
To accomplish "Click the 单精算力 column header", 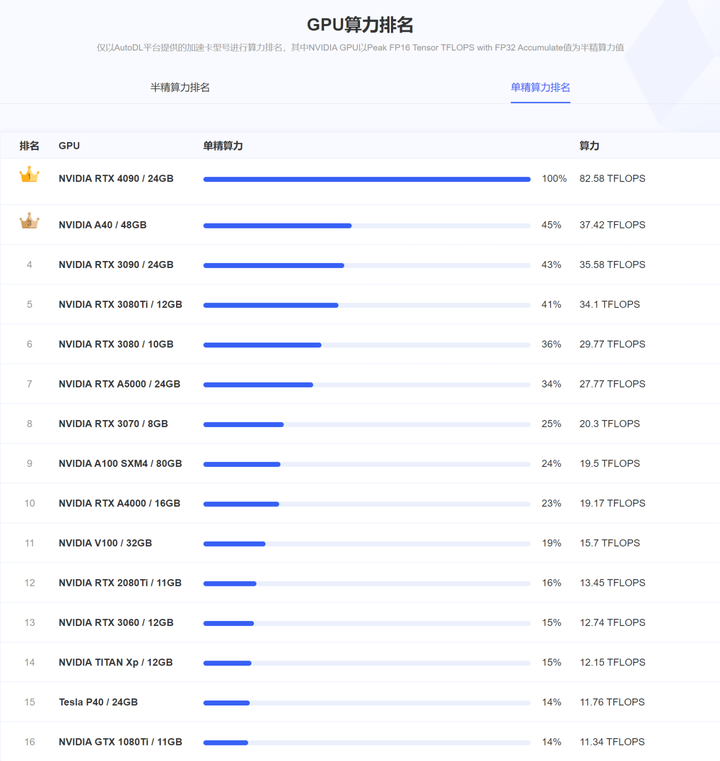I will [x=223, y=146].
